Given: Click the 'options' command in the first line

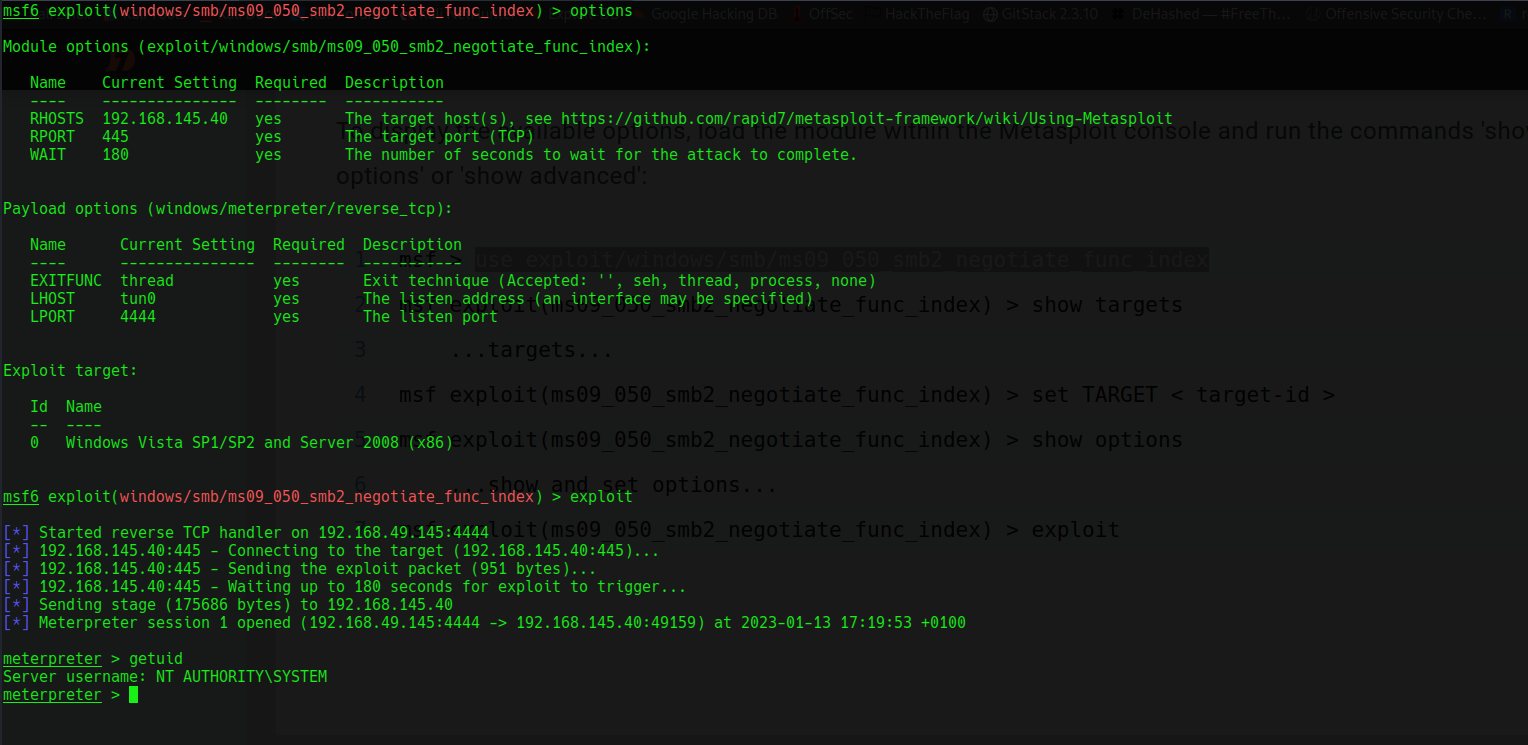Looking at the screenshot, I should [x=601, y=11].
